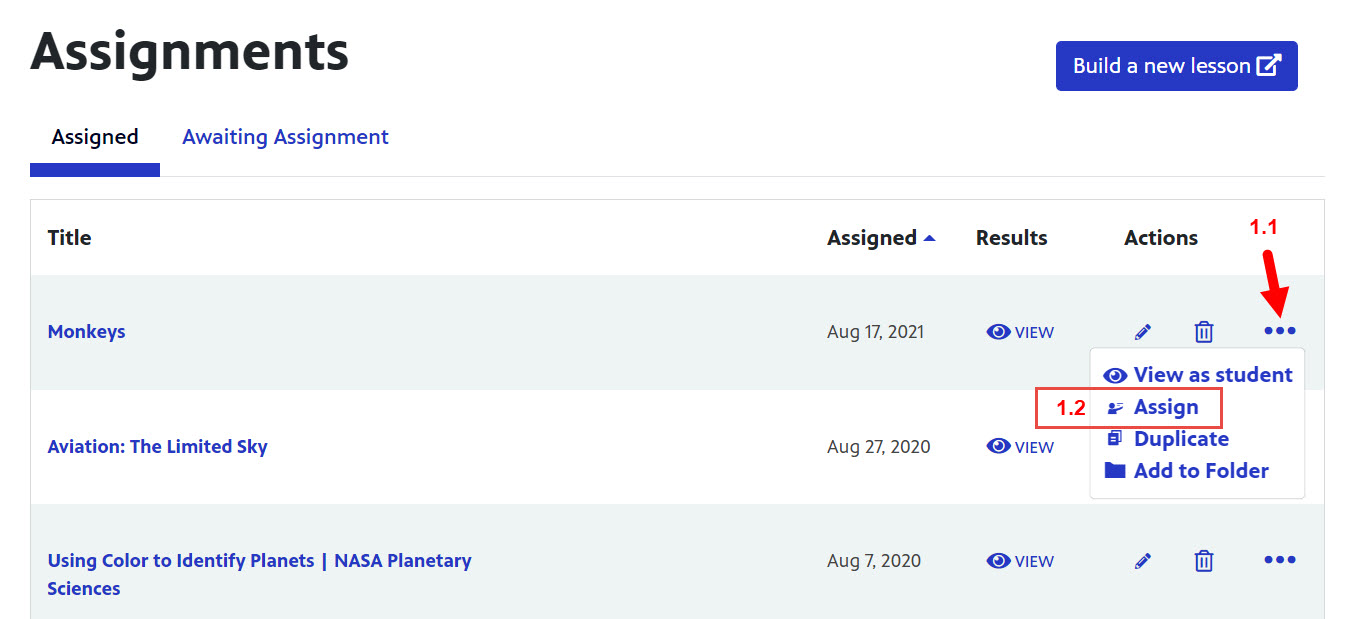Click the Title column header
The width and height of the screenshot is (1363, 619).
(69, 238)
